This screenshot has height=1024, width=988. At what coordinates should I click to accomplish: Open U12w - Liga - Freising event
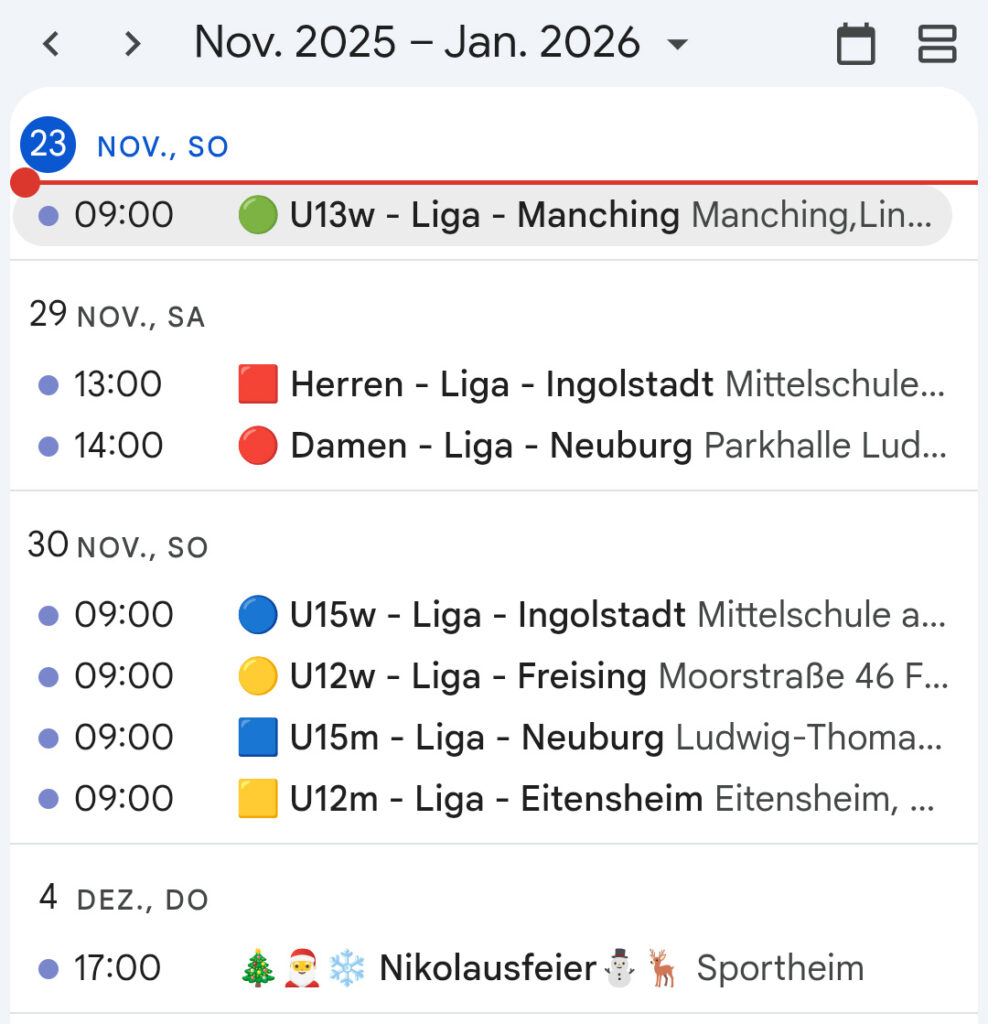pos(467,677)
